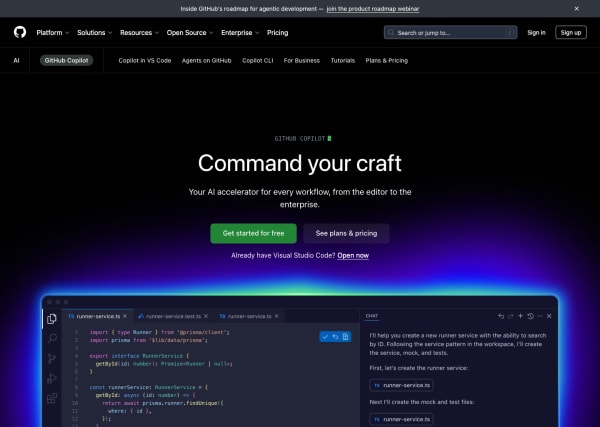Screen dimensions: 600x427
Task: Select the AI section label
Action: point(16,60)
